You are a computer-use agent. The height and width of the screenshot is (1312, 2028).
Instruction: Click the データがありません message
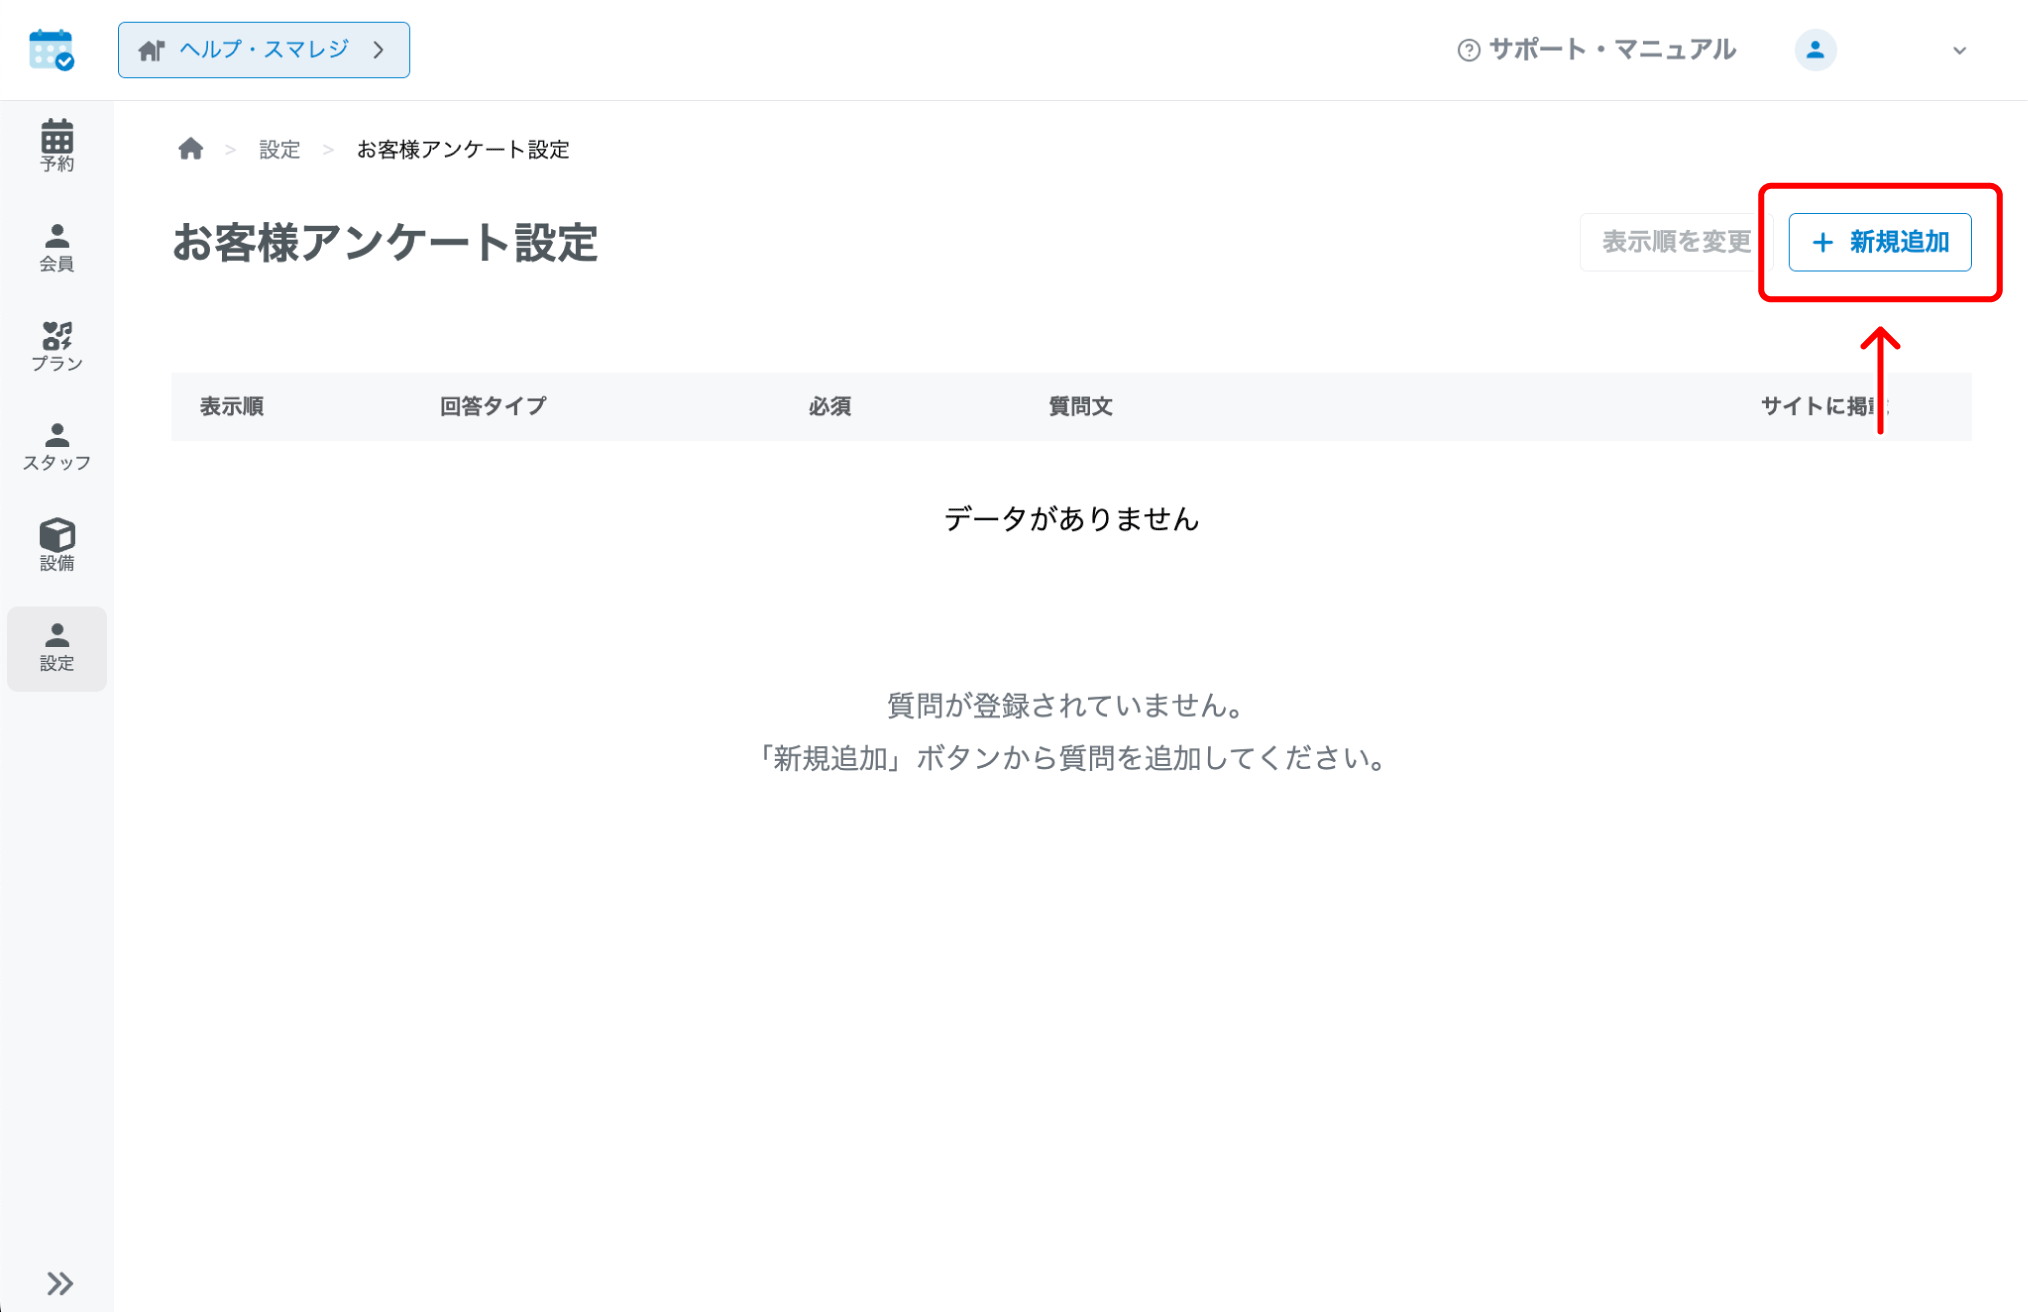1071,519
